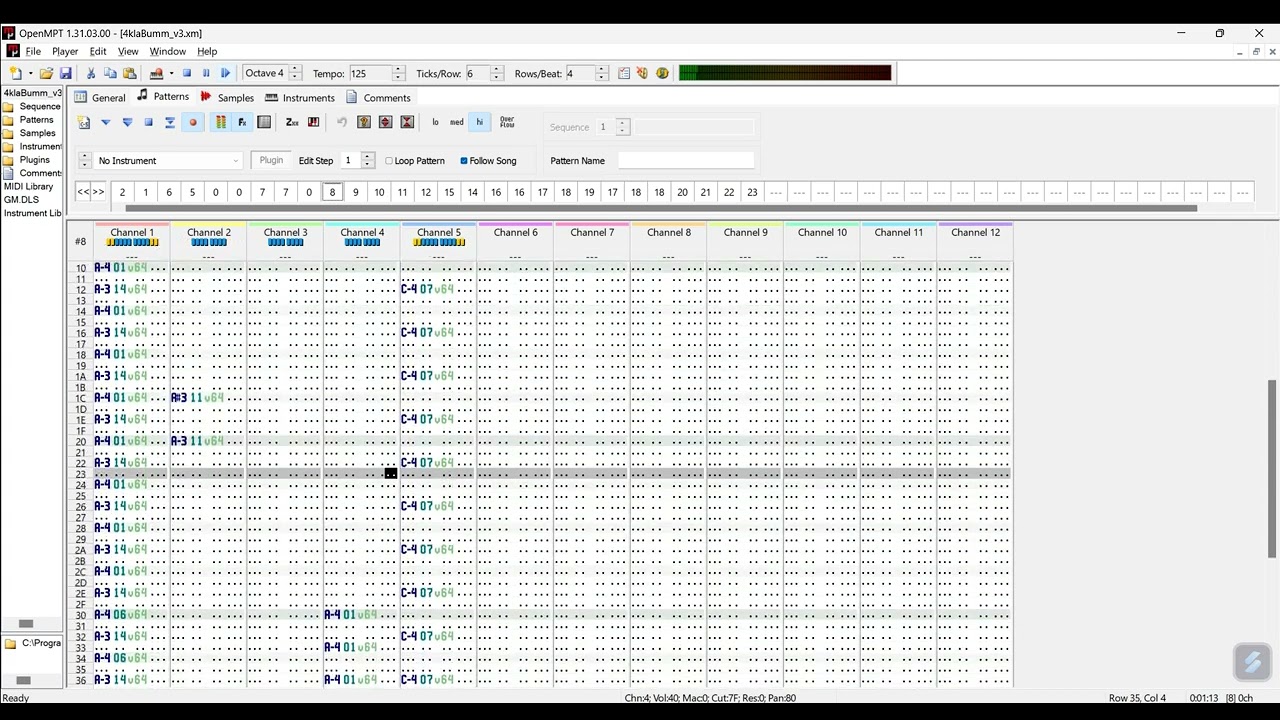1280x720 pixels.
Task: Click the << order list button
Action: [83, 192]
